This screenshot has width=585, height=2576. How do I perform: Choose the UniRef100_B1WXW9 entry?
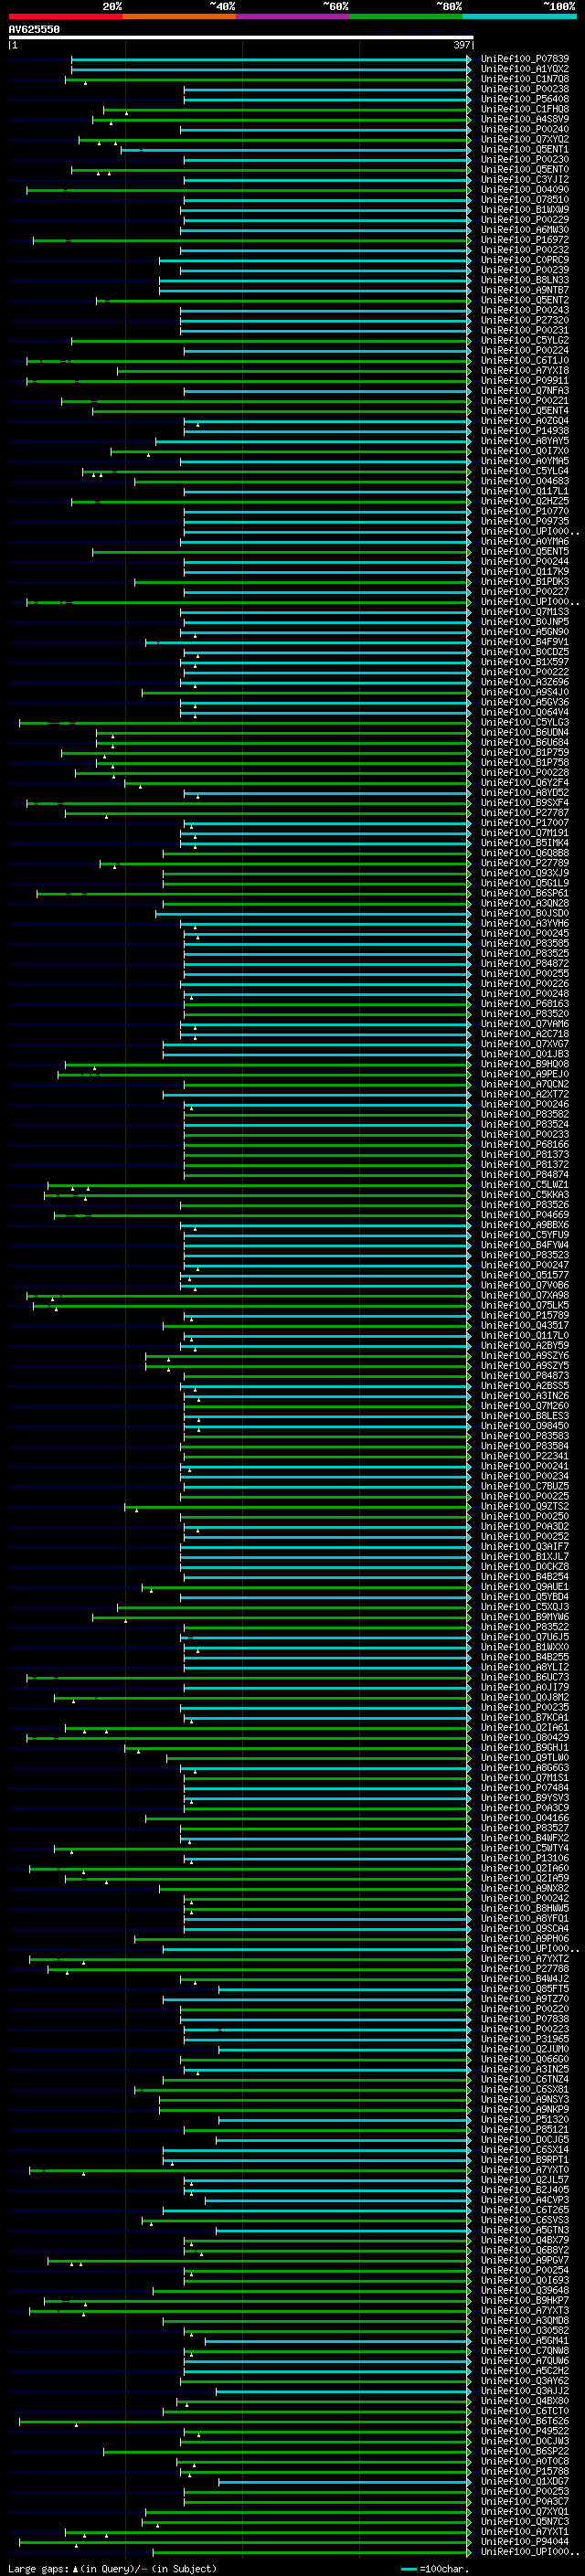(x=524, y=210)
